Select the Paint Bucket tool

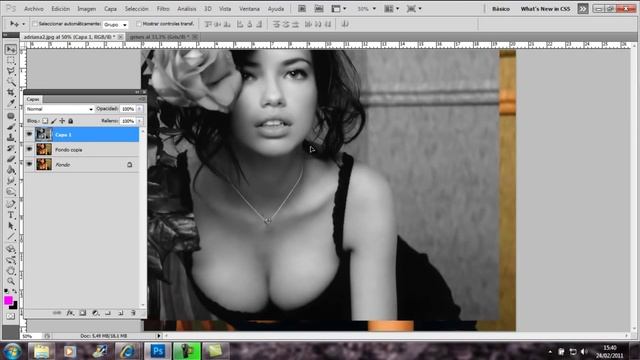click(11, 170)
